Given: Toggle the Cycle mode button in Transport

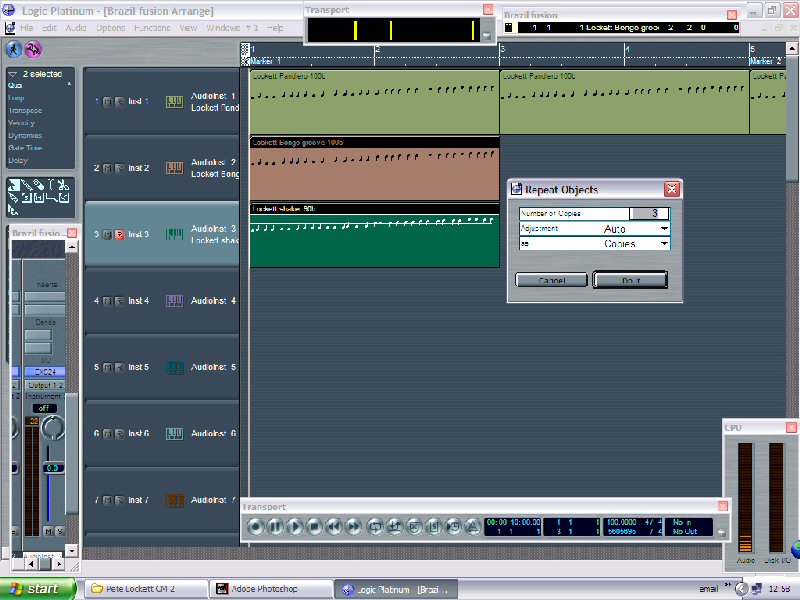Looking at the screenshot, I should point(376,526).
